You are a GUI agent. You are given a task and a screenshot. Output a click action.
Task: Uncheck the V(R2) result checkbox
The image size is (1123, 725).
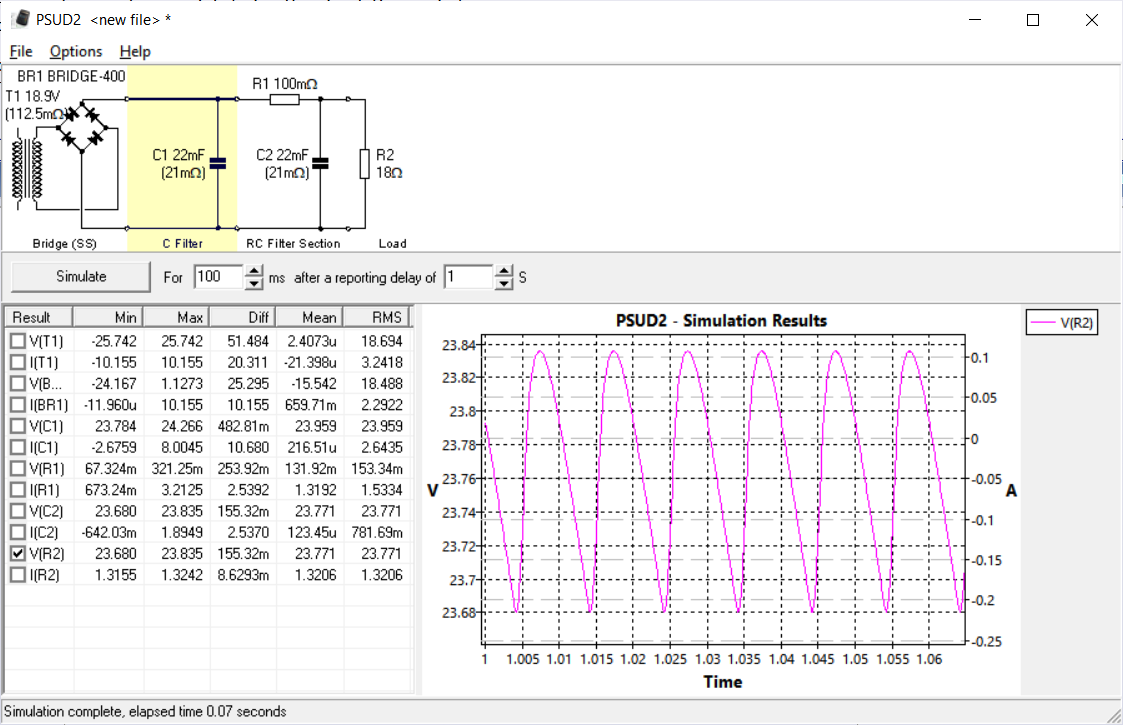click(18, 554)
